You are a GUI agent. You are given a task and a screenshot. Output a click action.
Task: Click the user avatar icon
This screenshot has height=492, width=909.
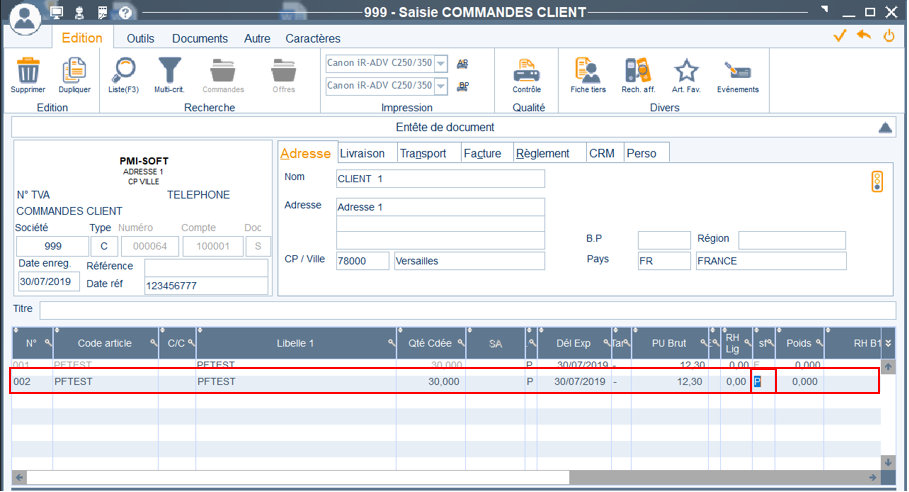coord(24,17)
